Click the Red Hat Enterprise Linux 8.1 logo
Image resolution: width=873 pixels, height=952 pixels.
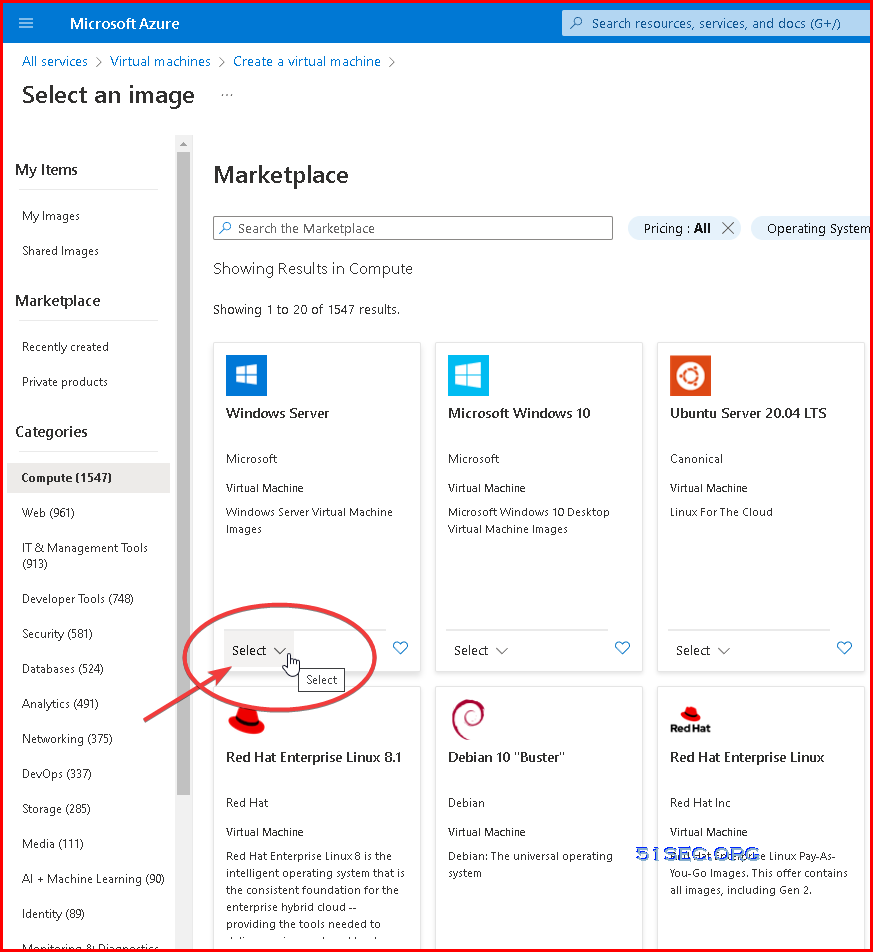pyautogui.click(x=246, y=719)
